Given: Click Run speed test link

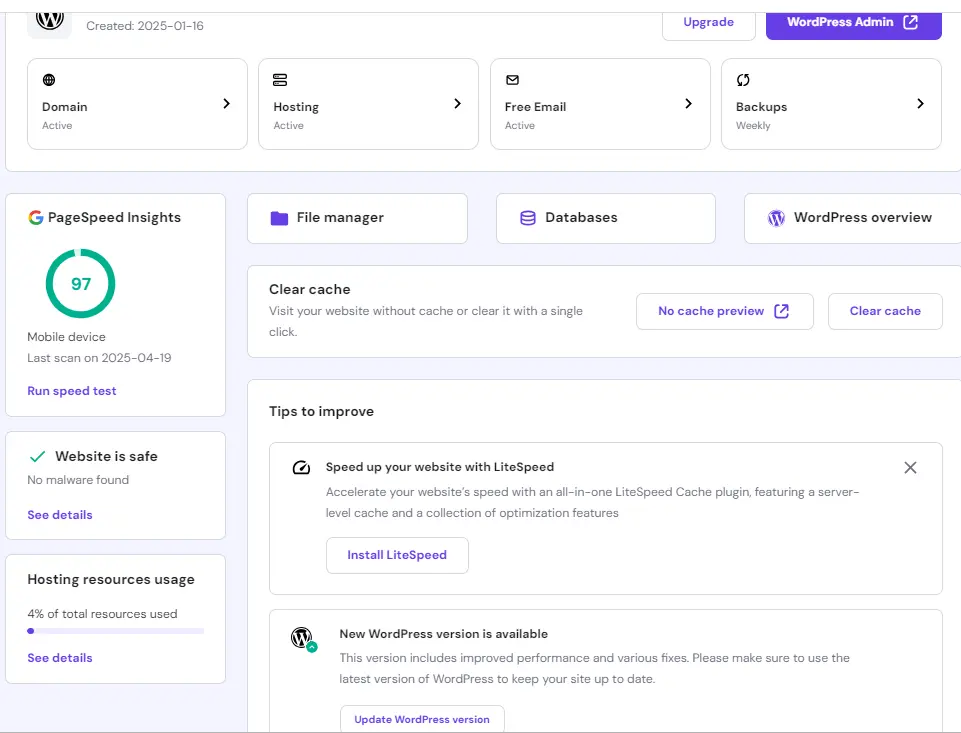Looking at the screenshot, I should 72,391.
